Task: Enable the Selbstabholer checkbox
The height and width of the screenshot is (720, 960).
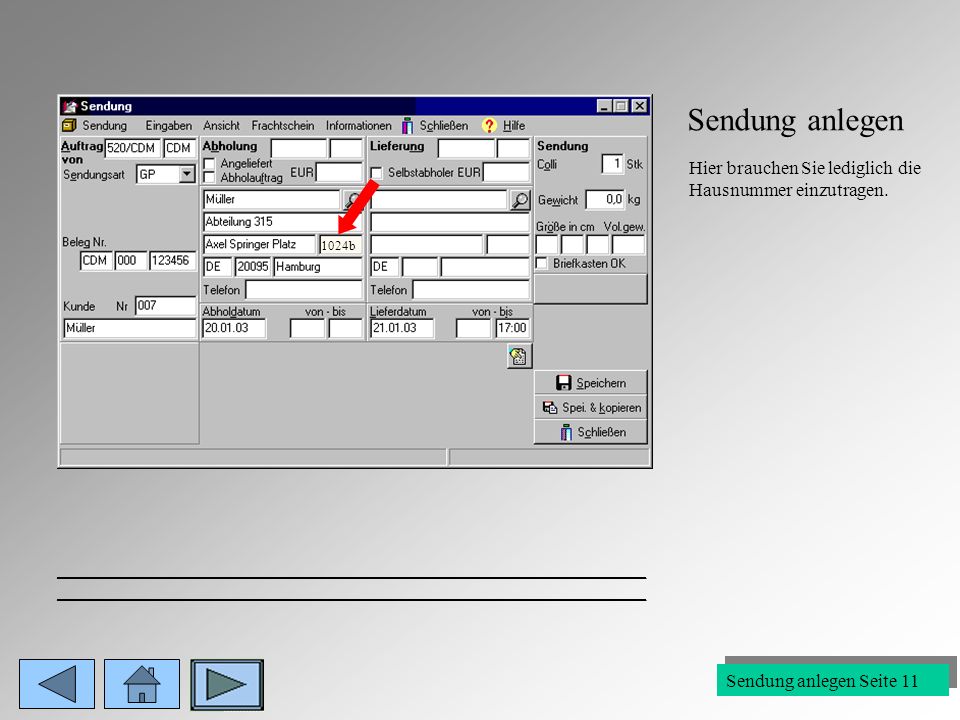Action: click(x=377, y=173)
